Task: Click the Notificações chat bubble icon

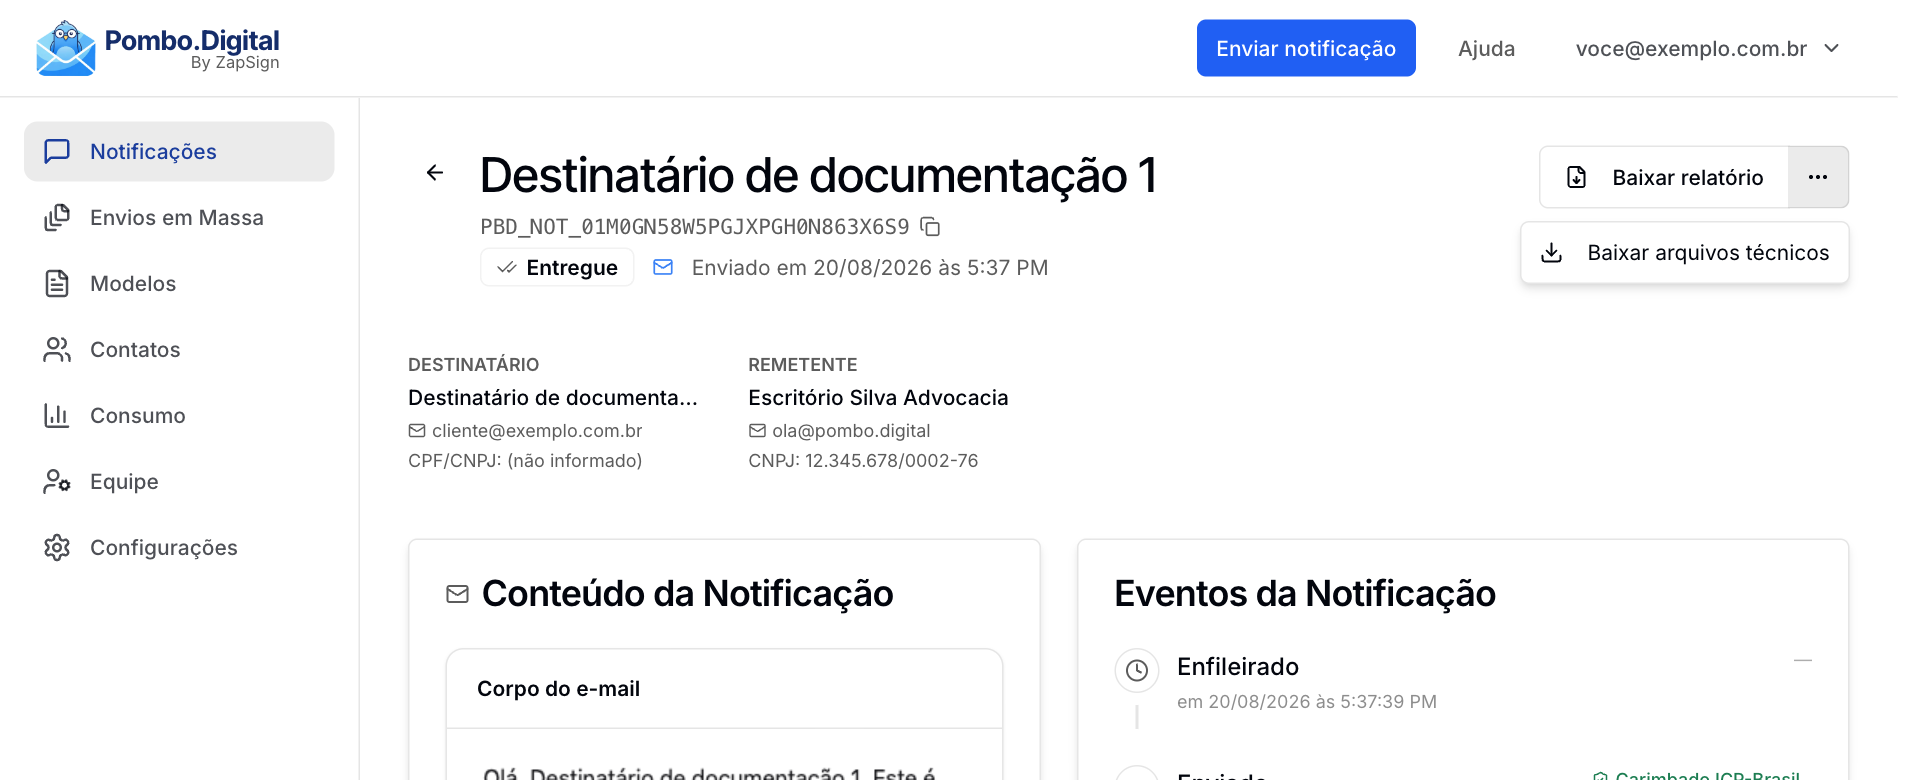Action: tap(57, 151)
